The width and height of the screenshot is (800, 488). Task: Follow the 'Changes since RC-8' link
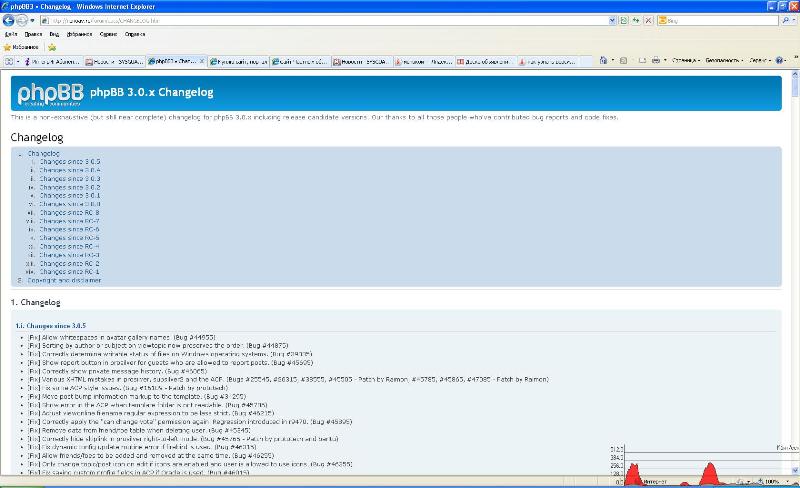76,212
